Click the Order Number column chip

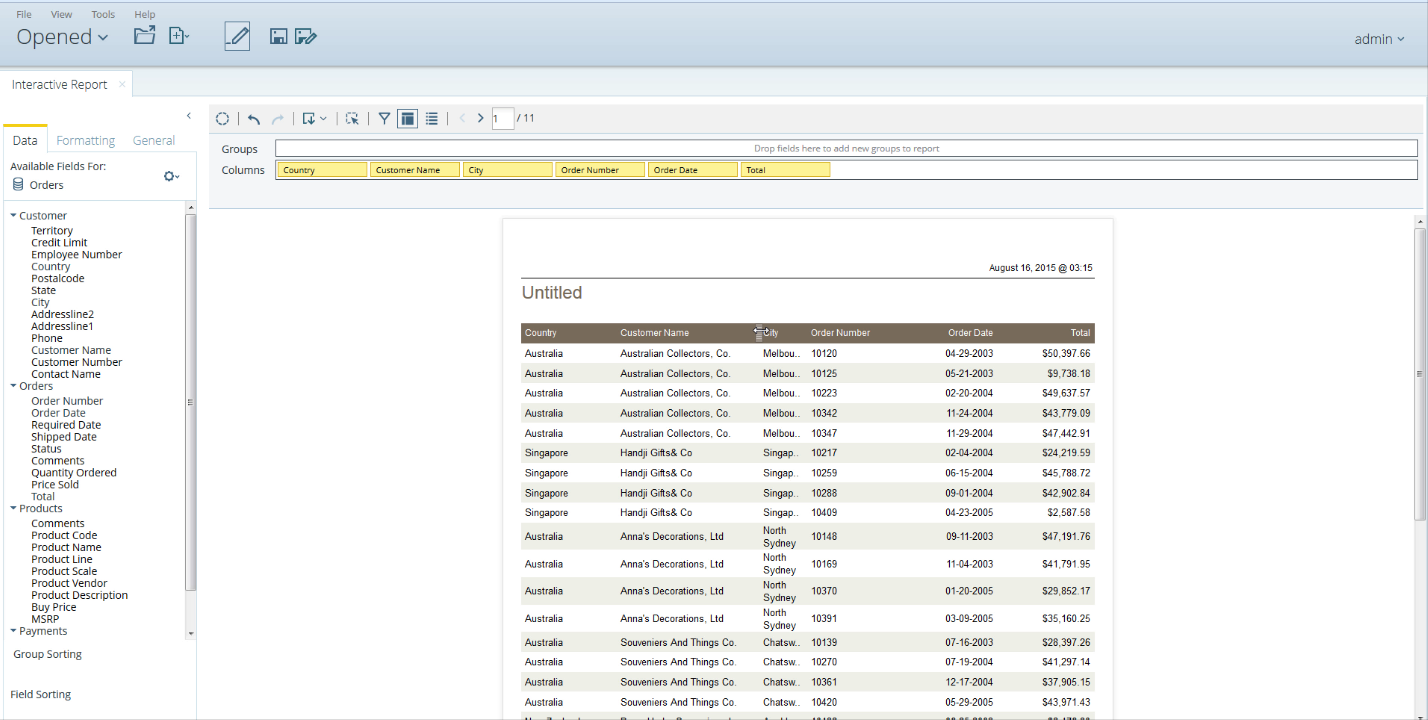click(x=600, y=170)
